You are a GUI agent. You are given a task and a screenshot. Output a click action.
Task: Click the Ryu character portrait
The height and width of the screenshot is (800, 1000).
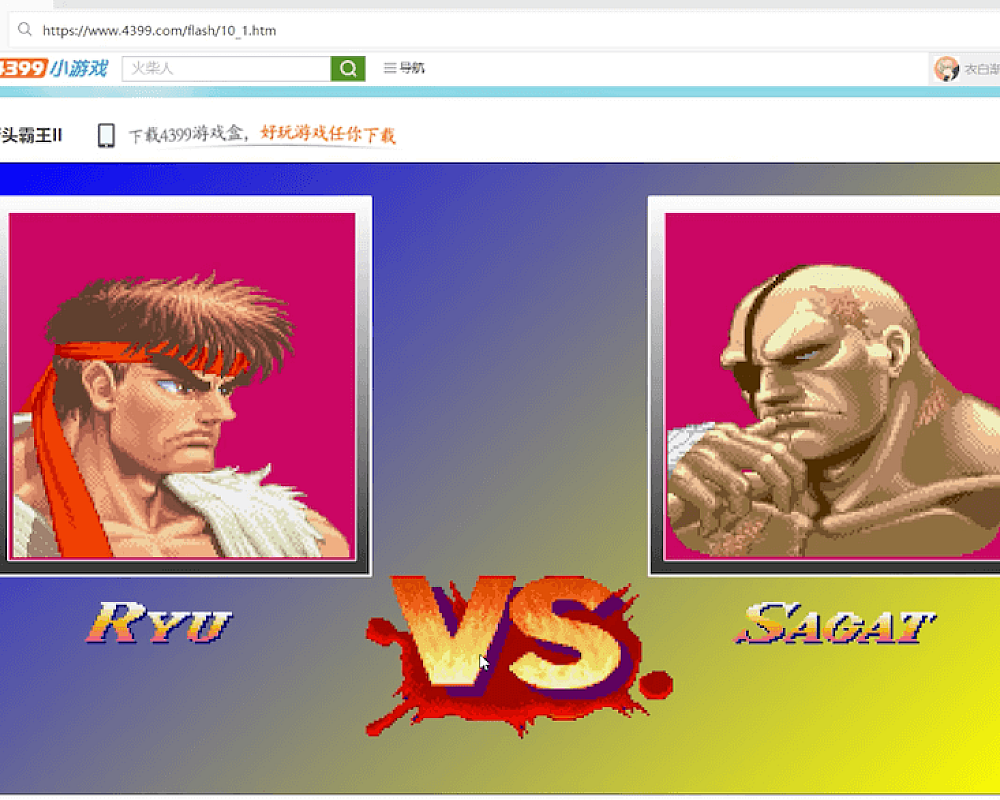click(x=182, y=385)
